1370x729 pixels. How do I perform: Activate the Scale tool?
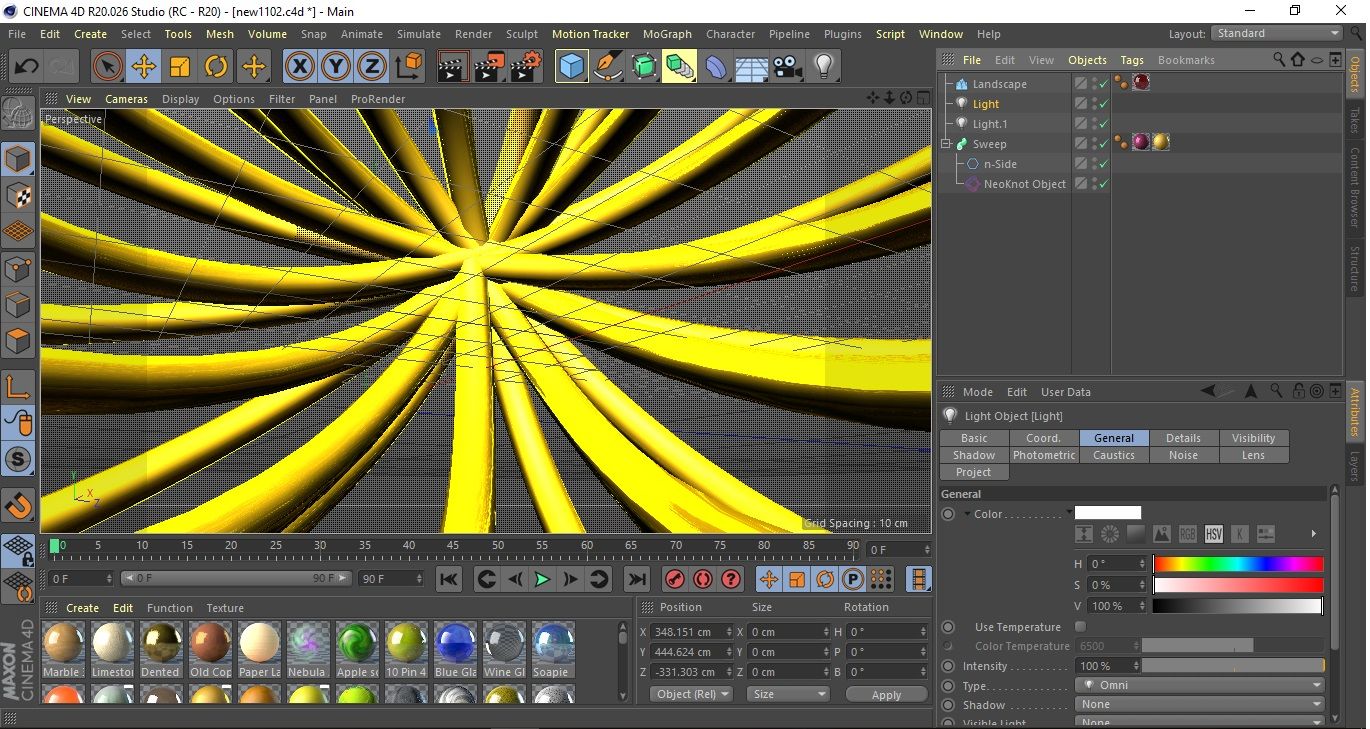point(180,67)
